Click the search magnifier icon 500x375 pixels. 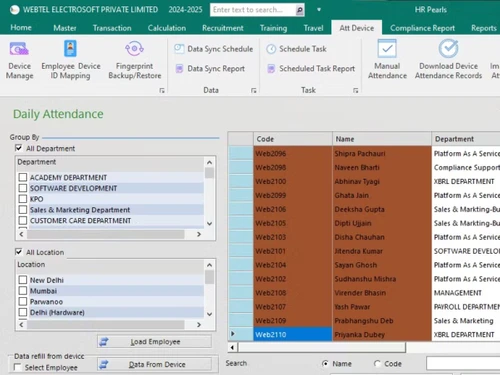[300, 10]
